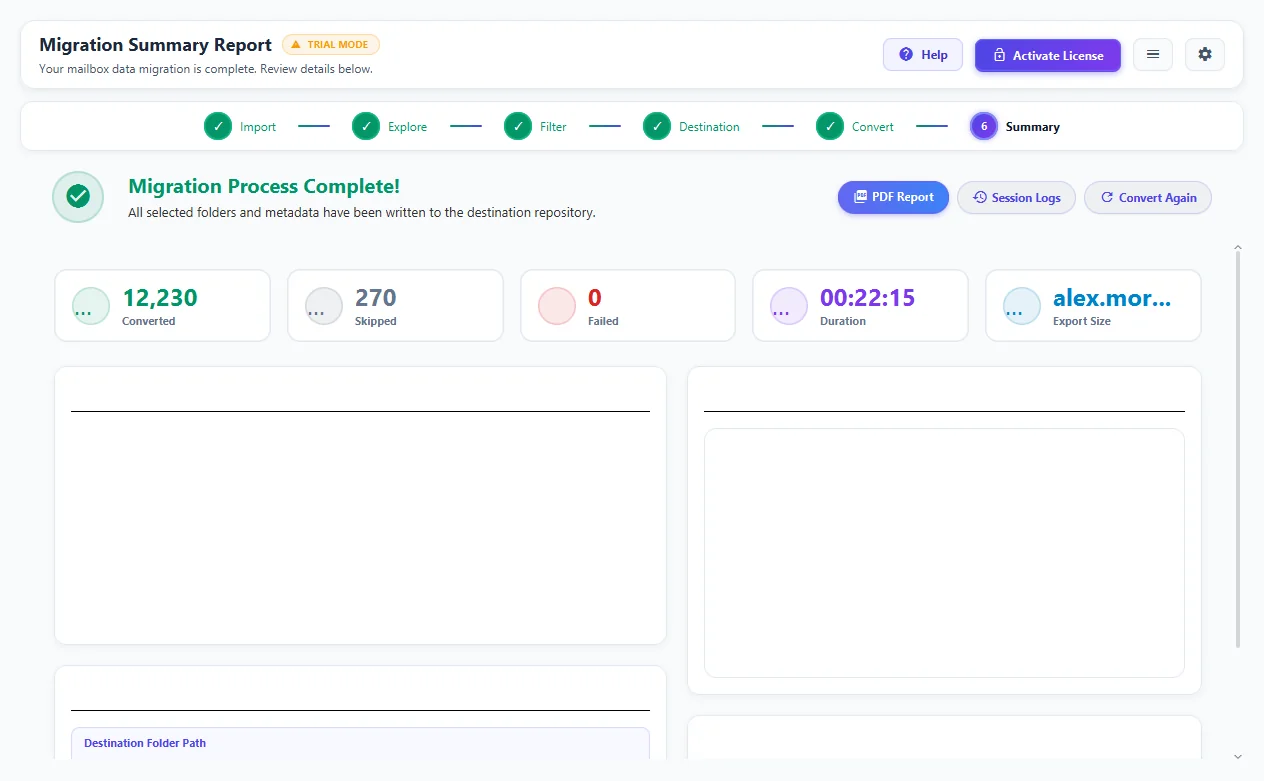Viewport: 1264px width, 781px height.
Task: Download the PDF Report
Action: (893, 197)
